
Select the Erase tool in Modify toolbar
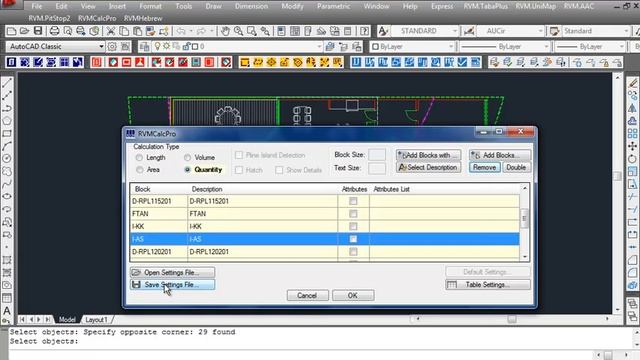[633, 83]
